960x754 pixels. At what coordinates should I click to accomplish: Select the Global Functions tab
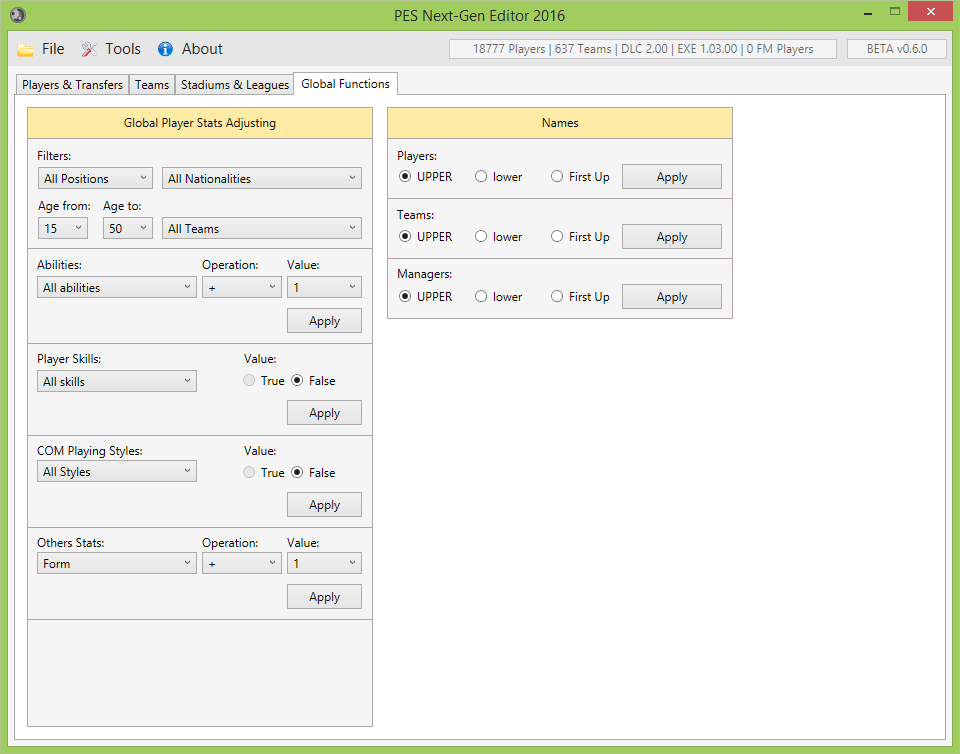345,84
